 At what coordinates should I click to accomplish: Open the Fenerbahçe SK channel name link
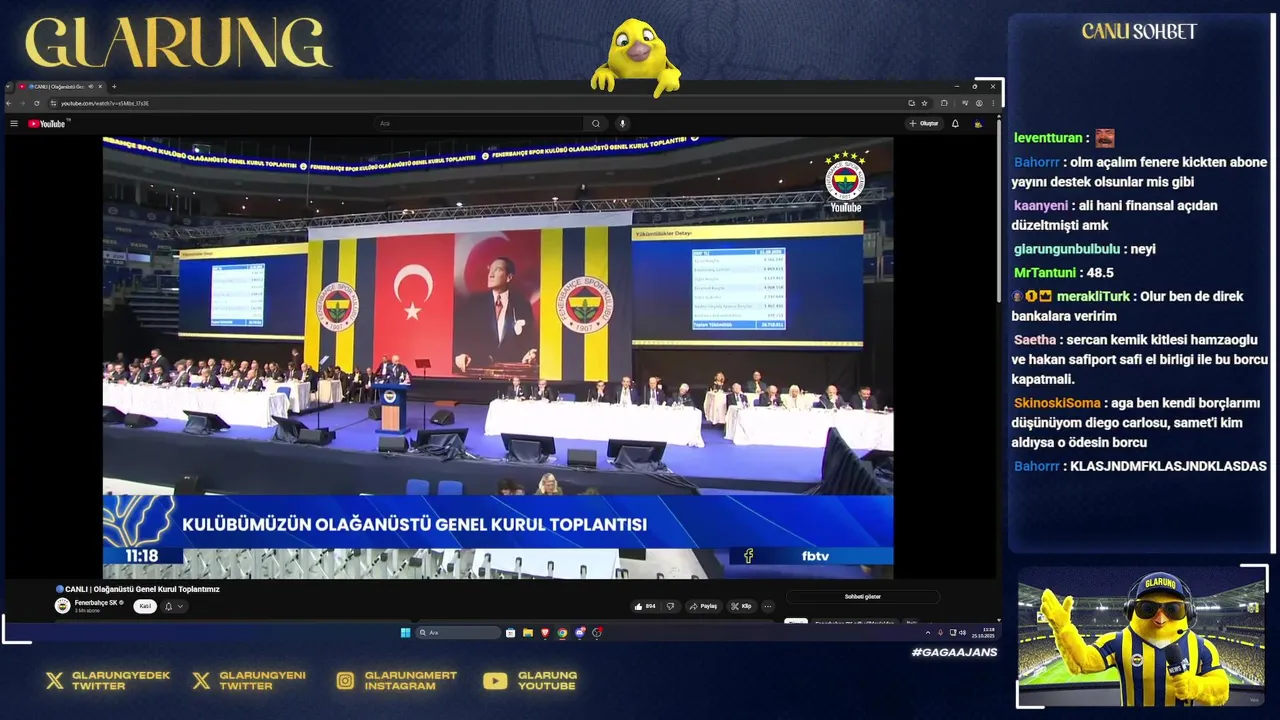tap(97, 603)
